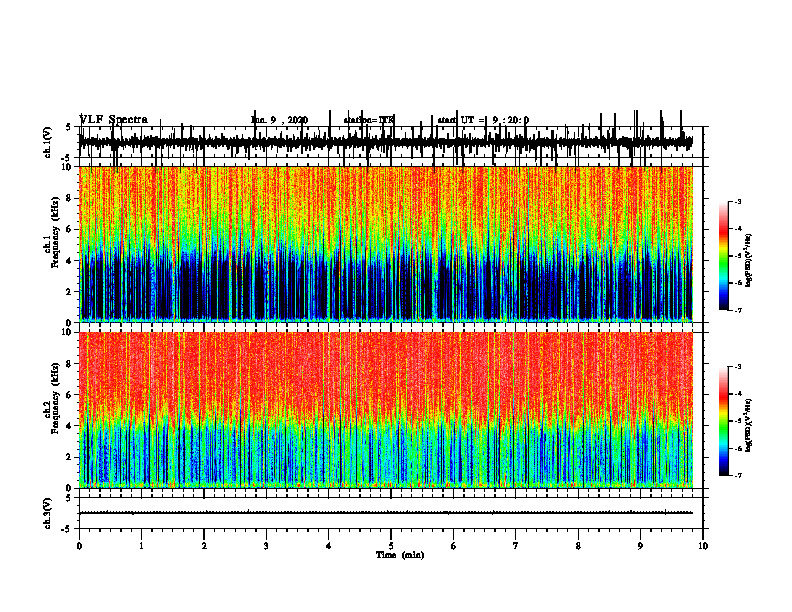
Task: Click the '9' tick on time axis
Action: tap(640, 546)
